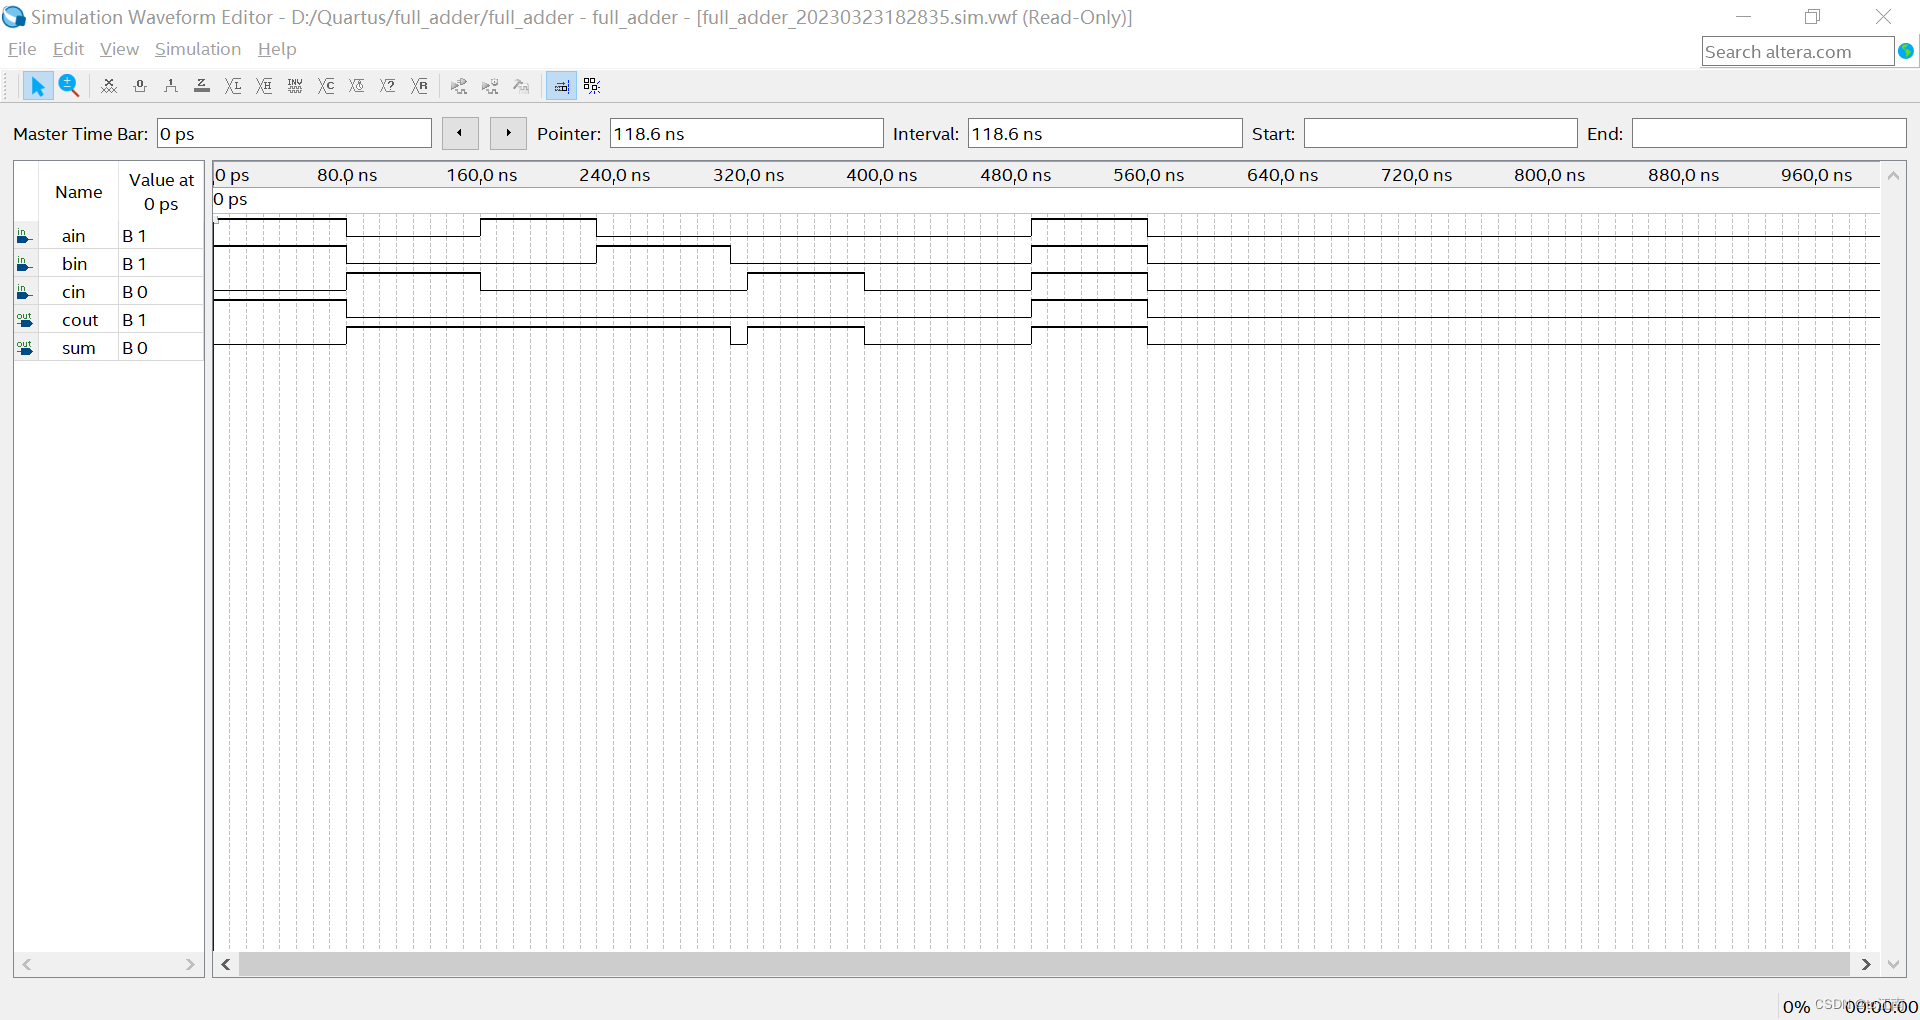Image resolution: width=1920 pixels, height=1020 pixels.
Task: Click the Name column header
Action: [79, 192]
